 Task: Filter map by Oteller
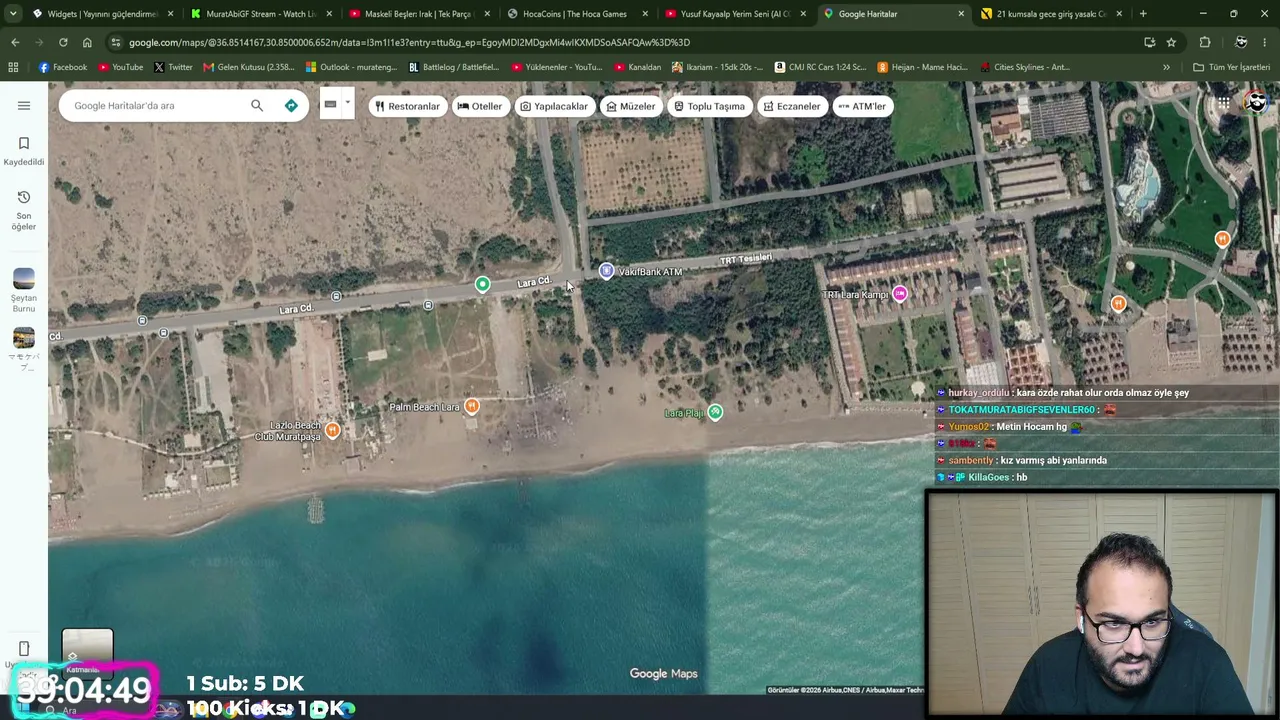(x=480, y=106)
